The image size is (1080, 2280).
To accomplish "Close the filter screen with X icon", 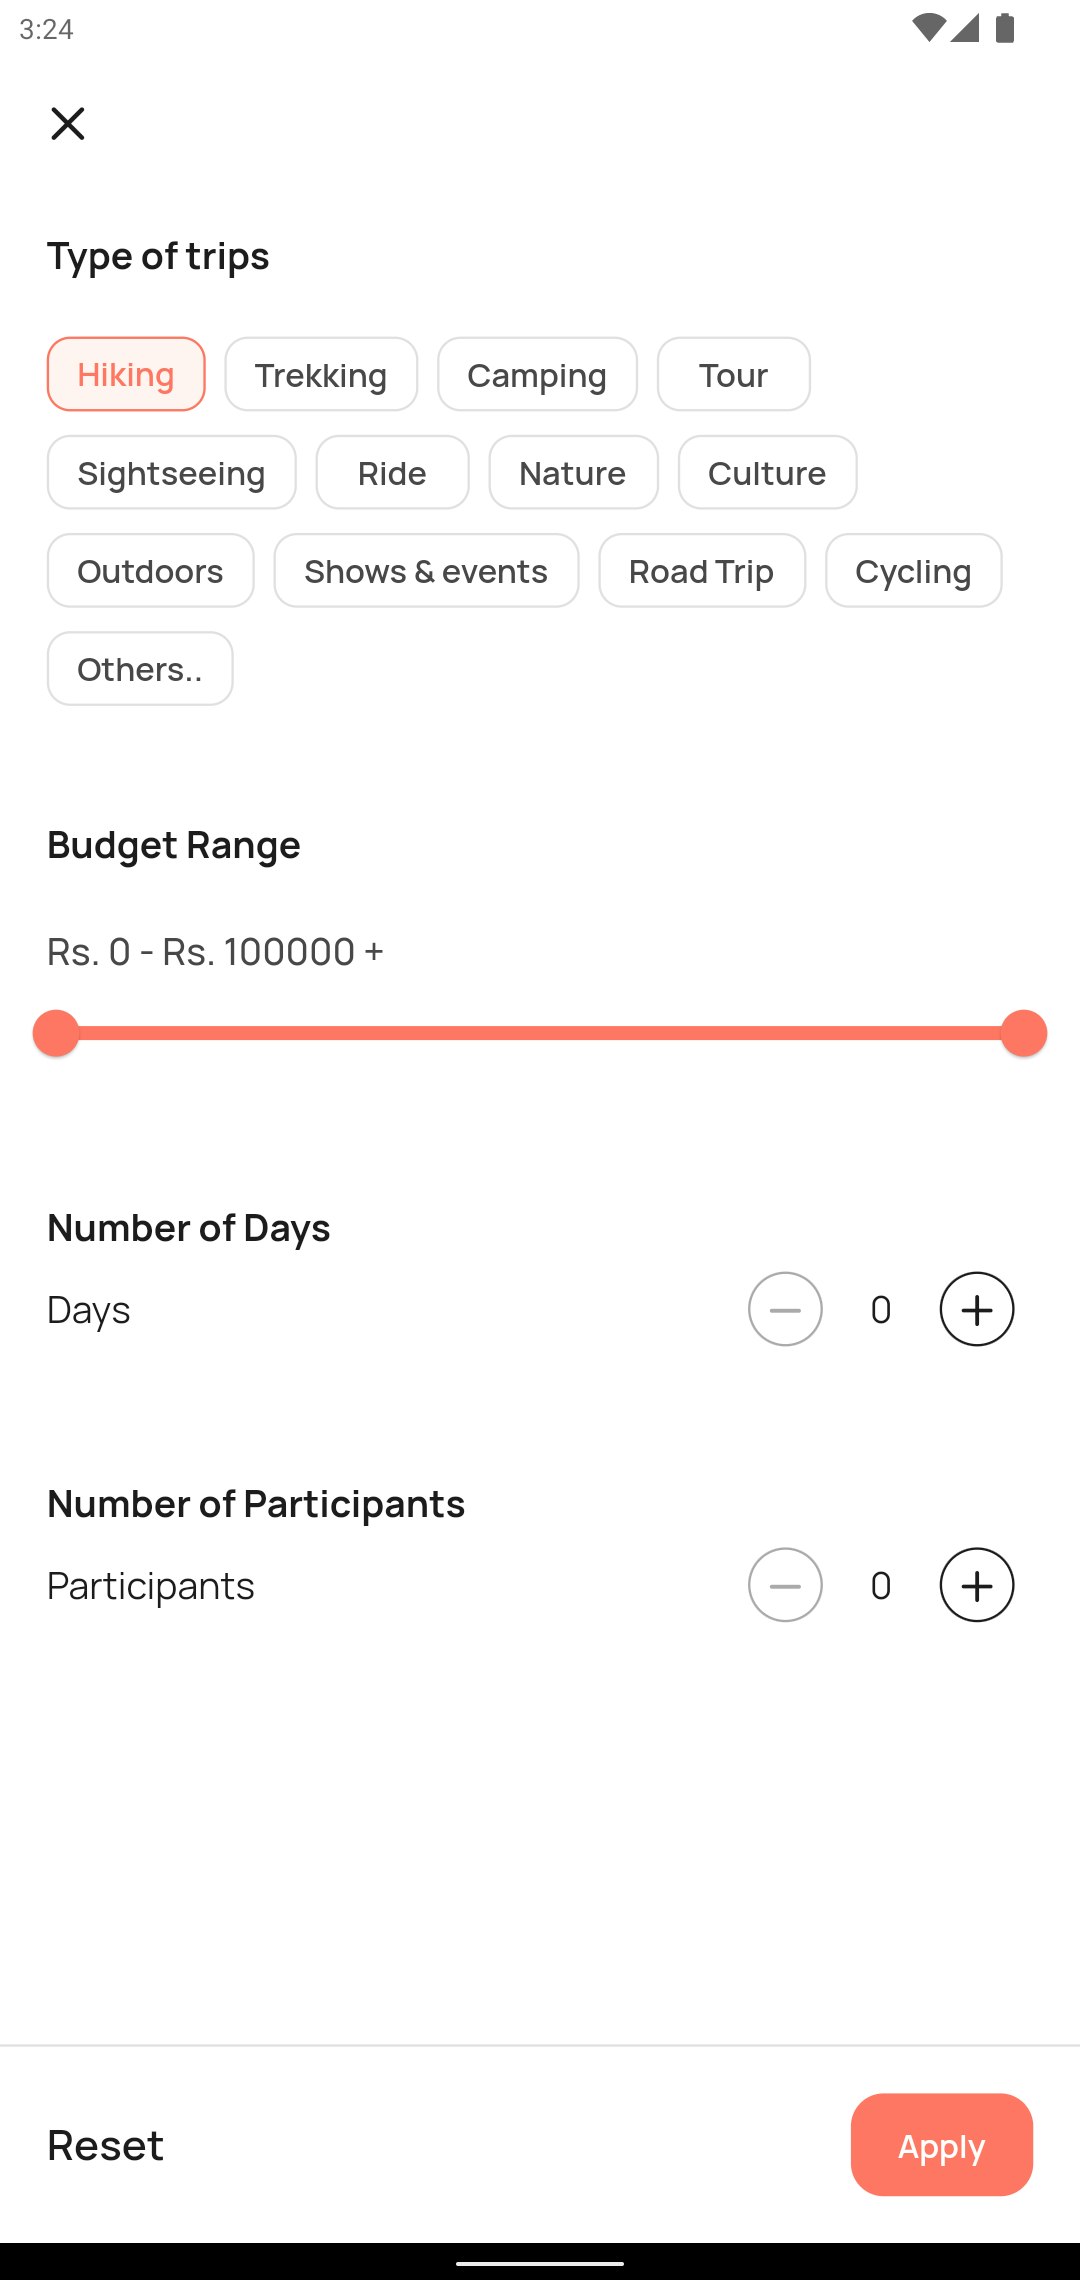I will [68, 124].
